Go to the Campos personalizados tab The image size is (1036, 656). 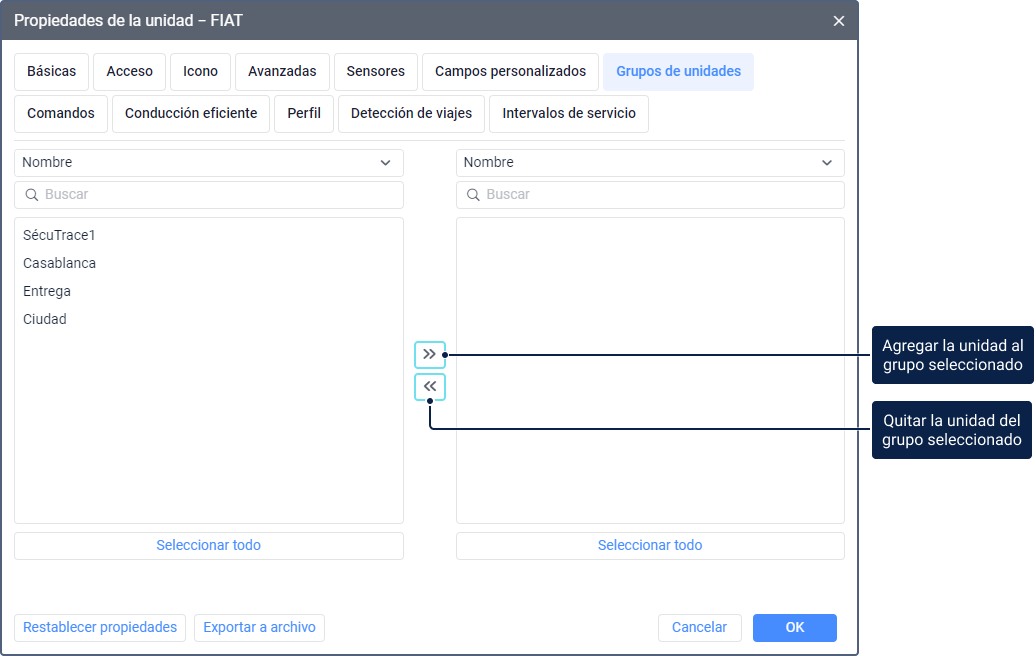(510, 72)
